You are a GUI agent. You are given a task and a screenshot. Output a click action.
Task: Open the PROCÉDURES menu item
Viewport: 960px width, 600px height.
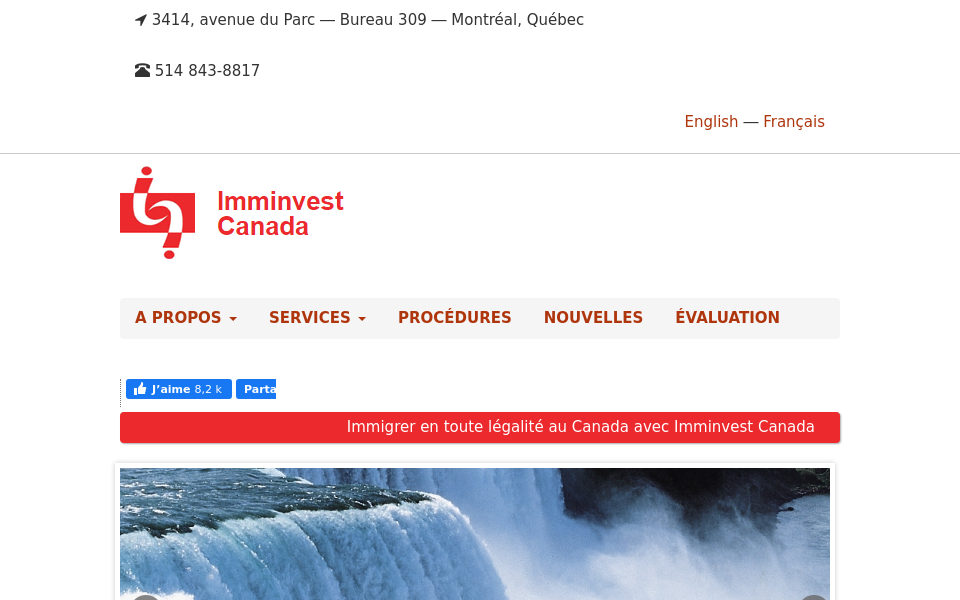pos(455,318)
